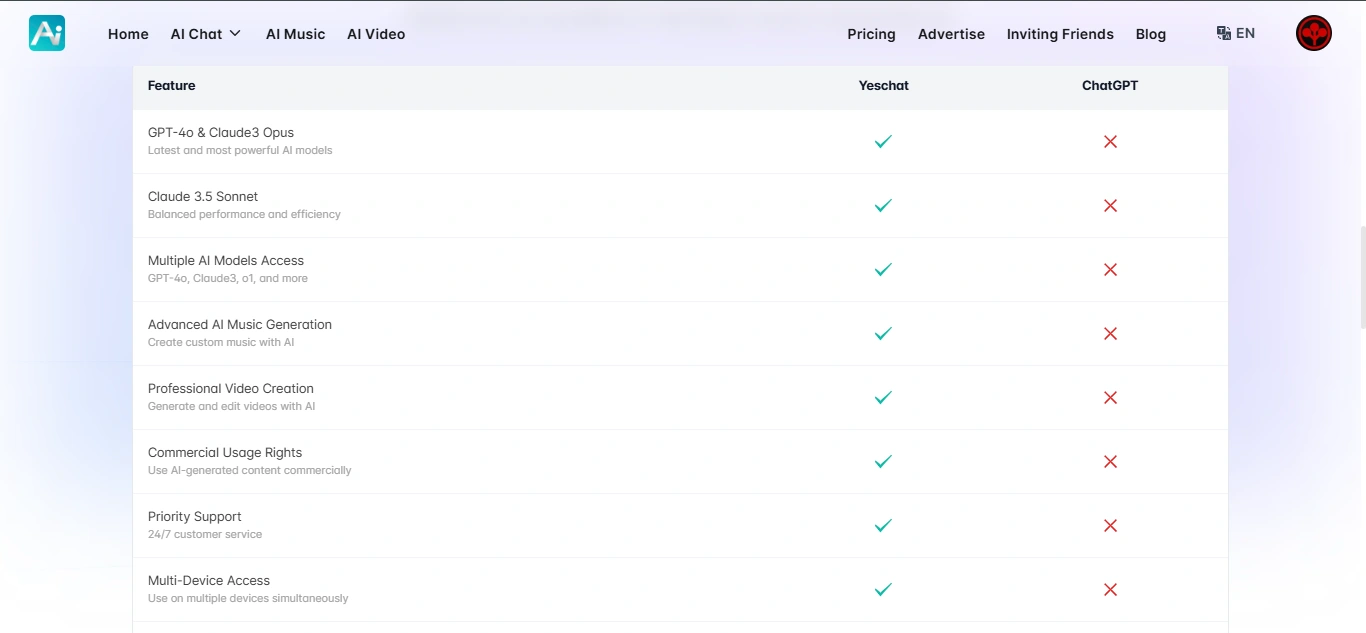The width and height of the screenshot is (1366, 633).
Task: Click Yeschat checkmark for Commercial Usage Rights
Action: (x=883, y=462)
